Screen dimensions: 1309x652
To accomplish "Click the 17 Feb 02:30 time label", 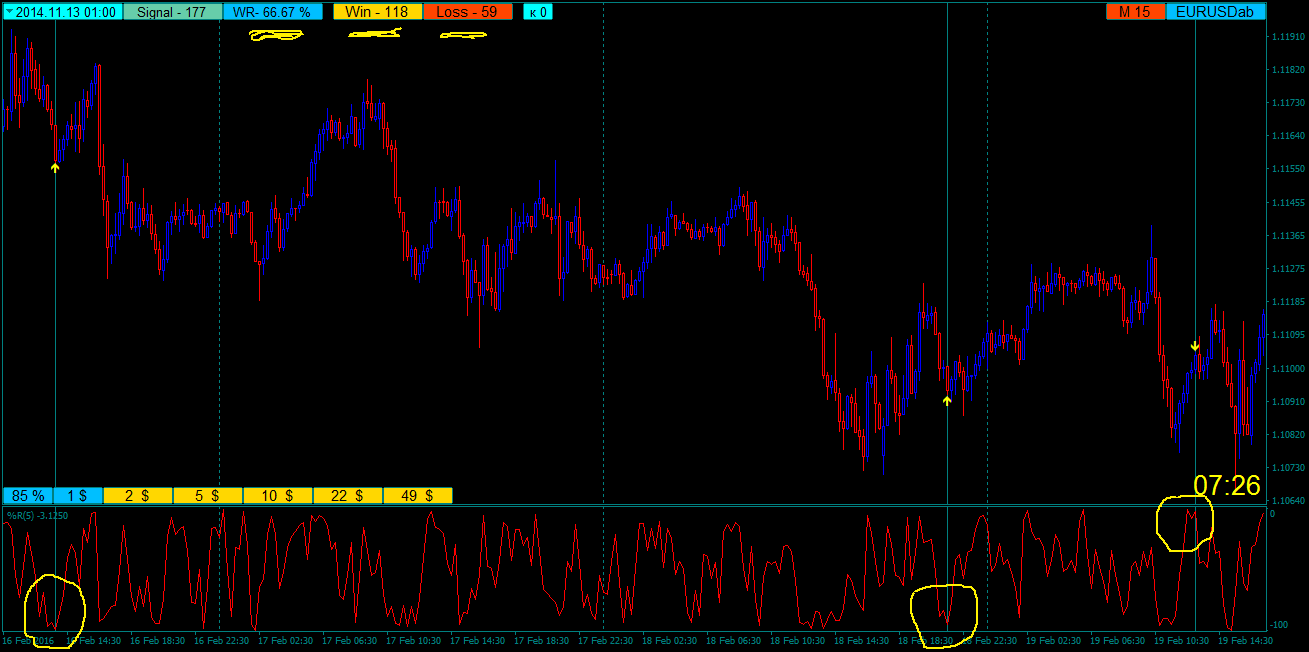I will pyautogui.click(x=286, y=640).
